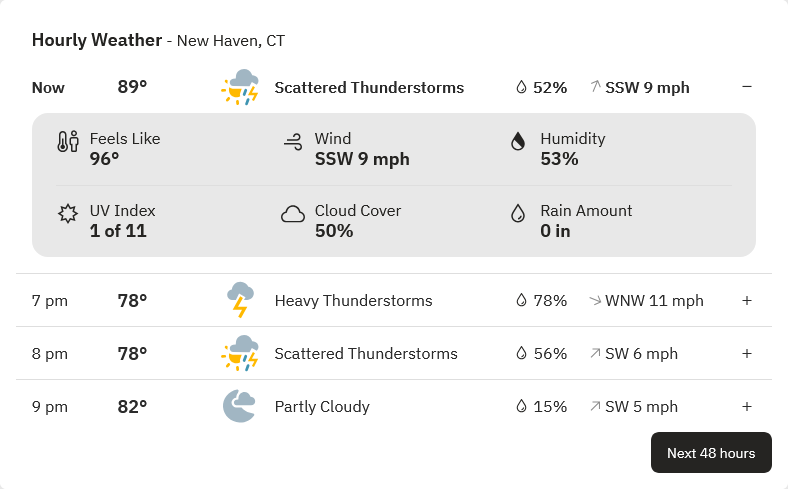Click the UV Index sun icon
The width and height of the screenshot is (788, 489).
68,214
